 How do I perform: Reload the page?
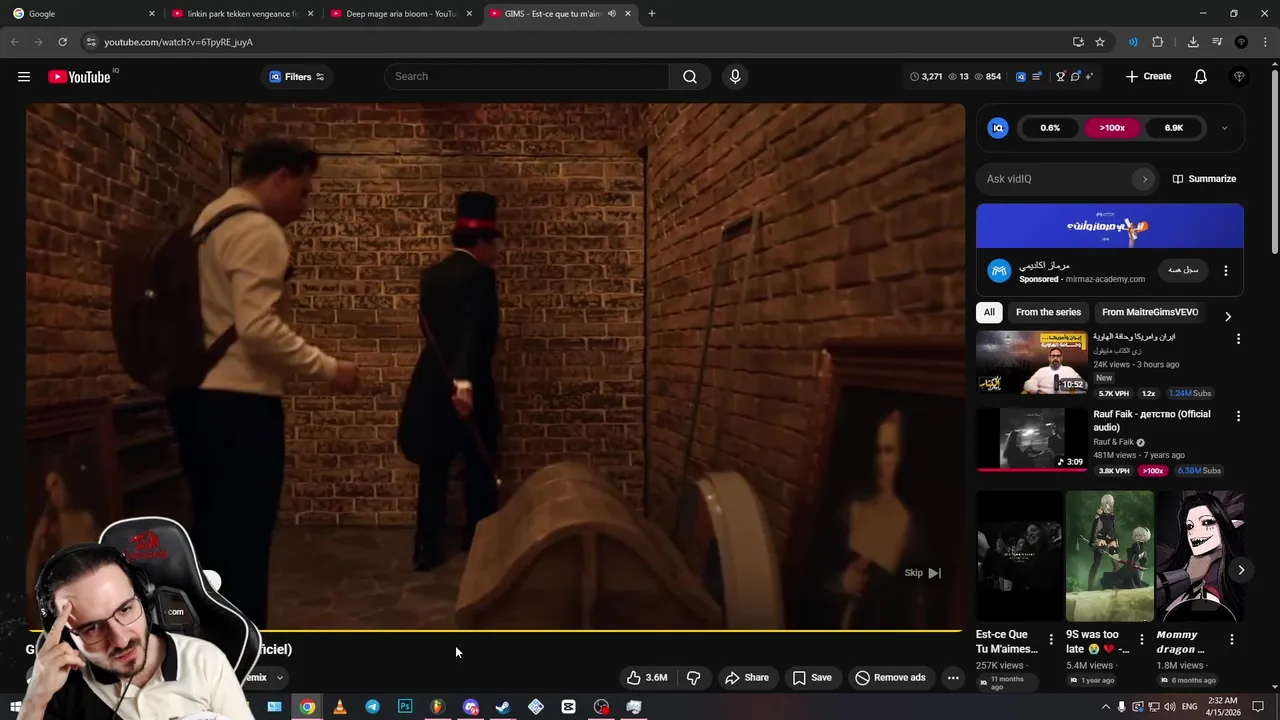[62, 42]
